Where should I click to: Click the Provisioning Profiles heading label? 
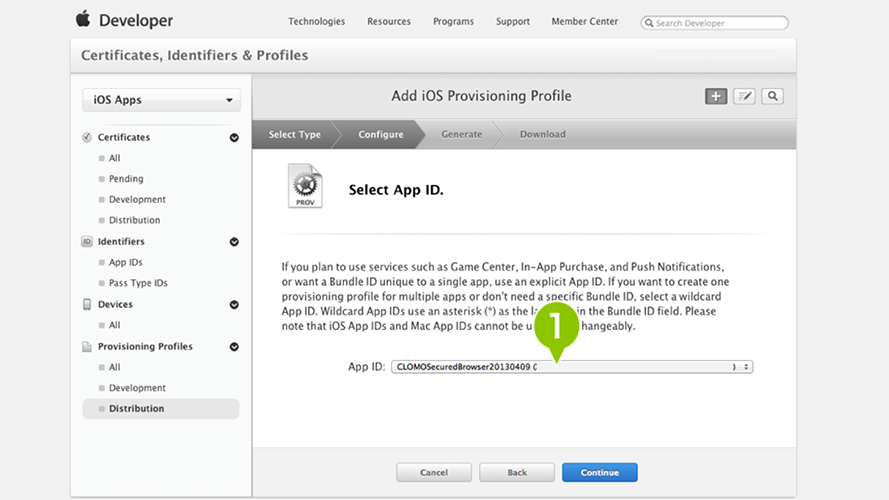coord(145,346)
